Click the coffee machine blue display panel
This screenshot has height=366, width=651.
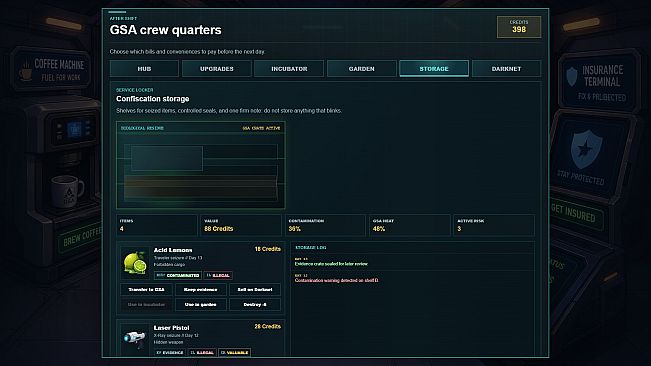74,130
